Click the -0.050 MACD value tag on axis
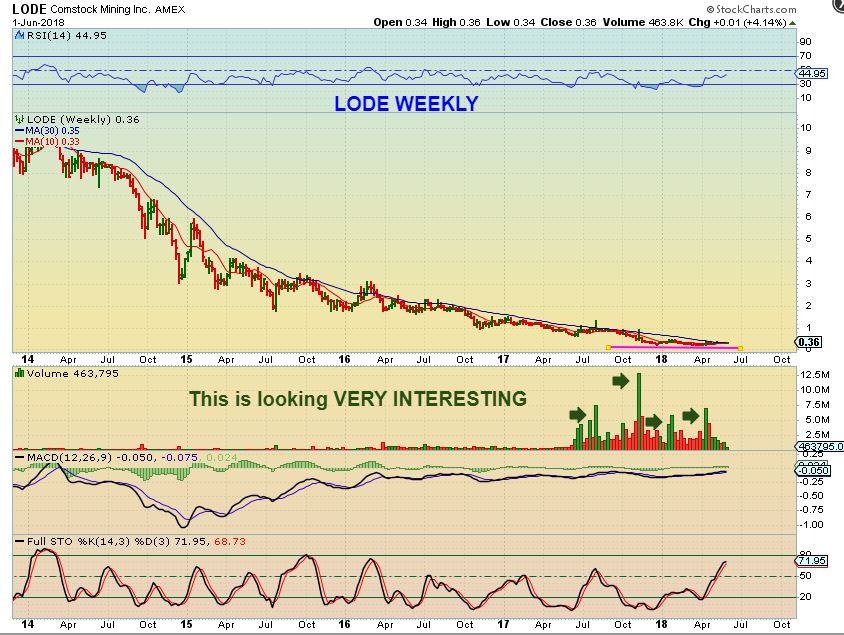844x635 pixels. [x=812, y=470]
